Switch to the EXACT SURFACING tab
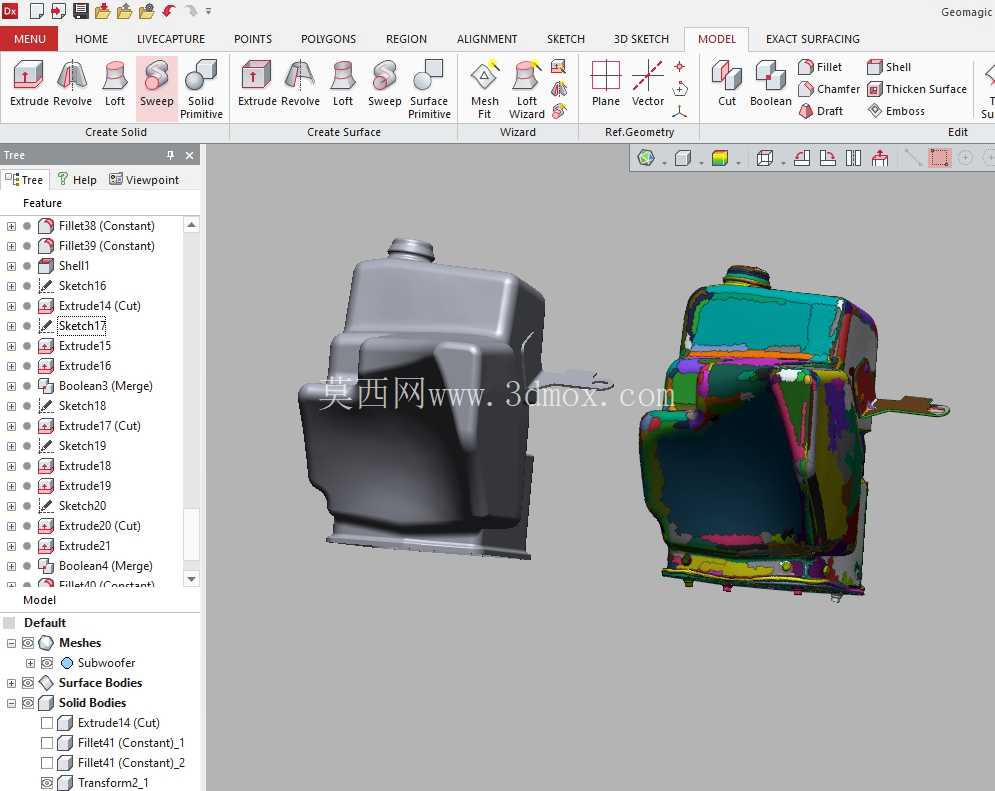The height and width of the screenshot is (791, 995). coord(812,39)
